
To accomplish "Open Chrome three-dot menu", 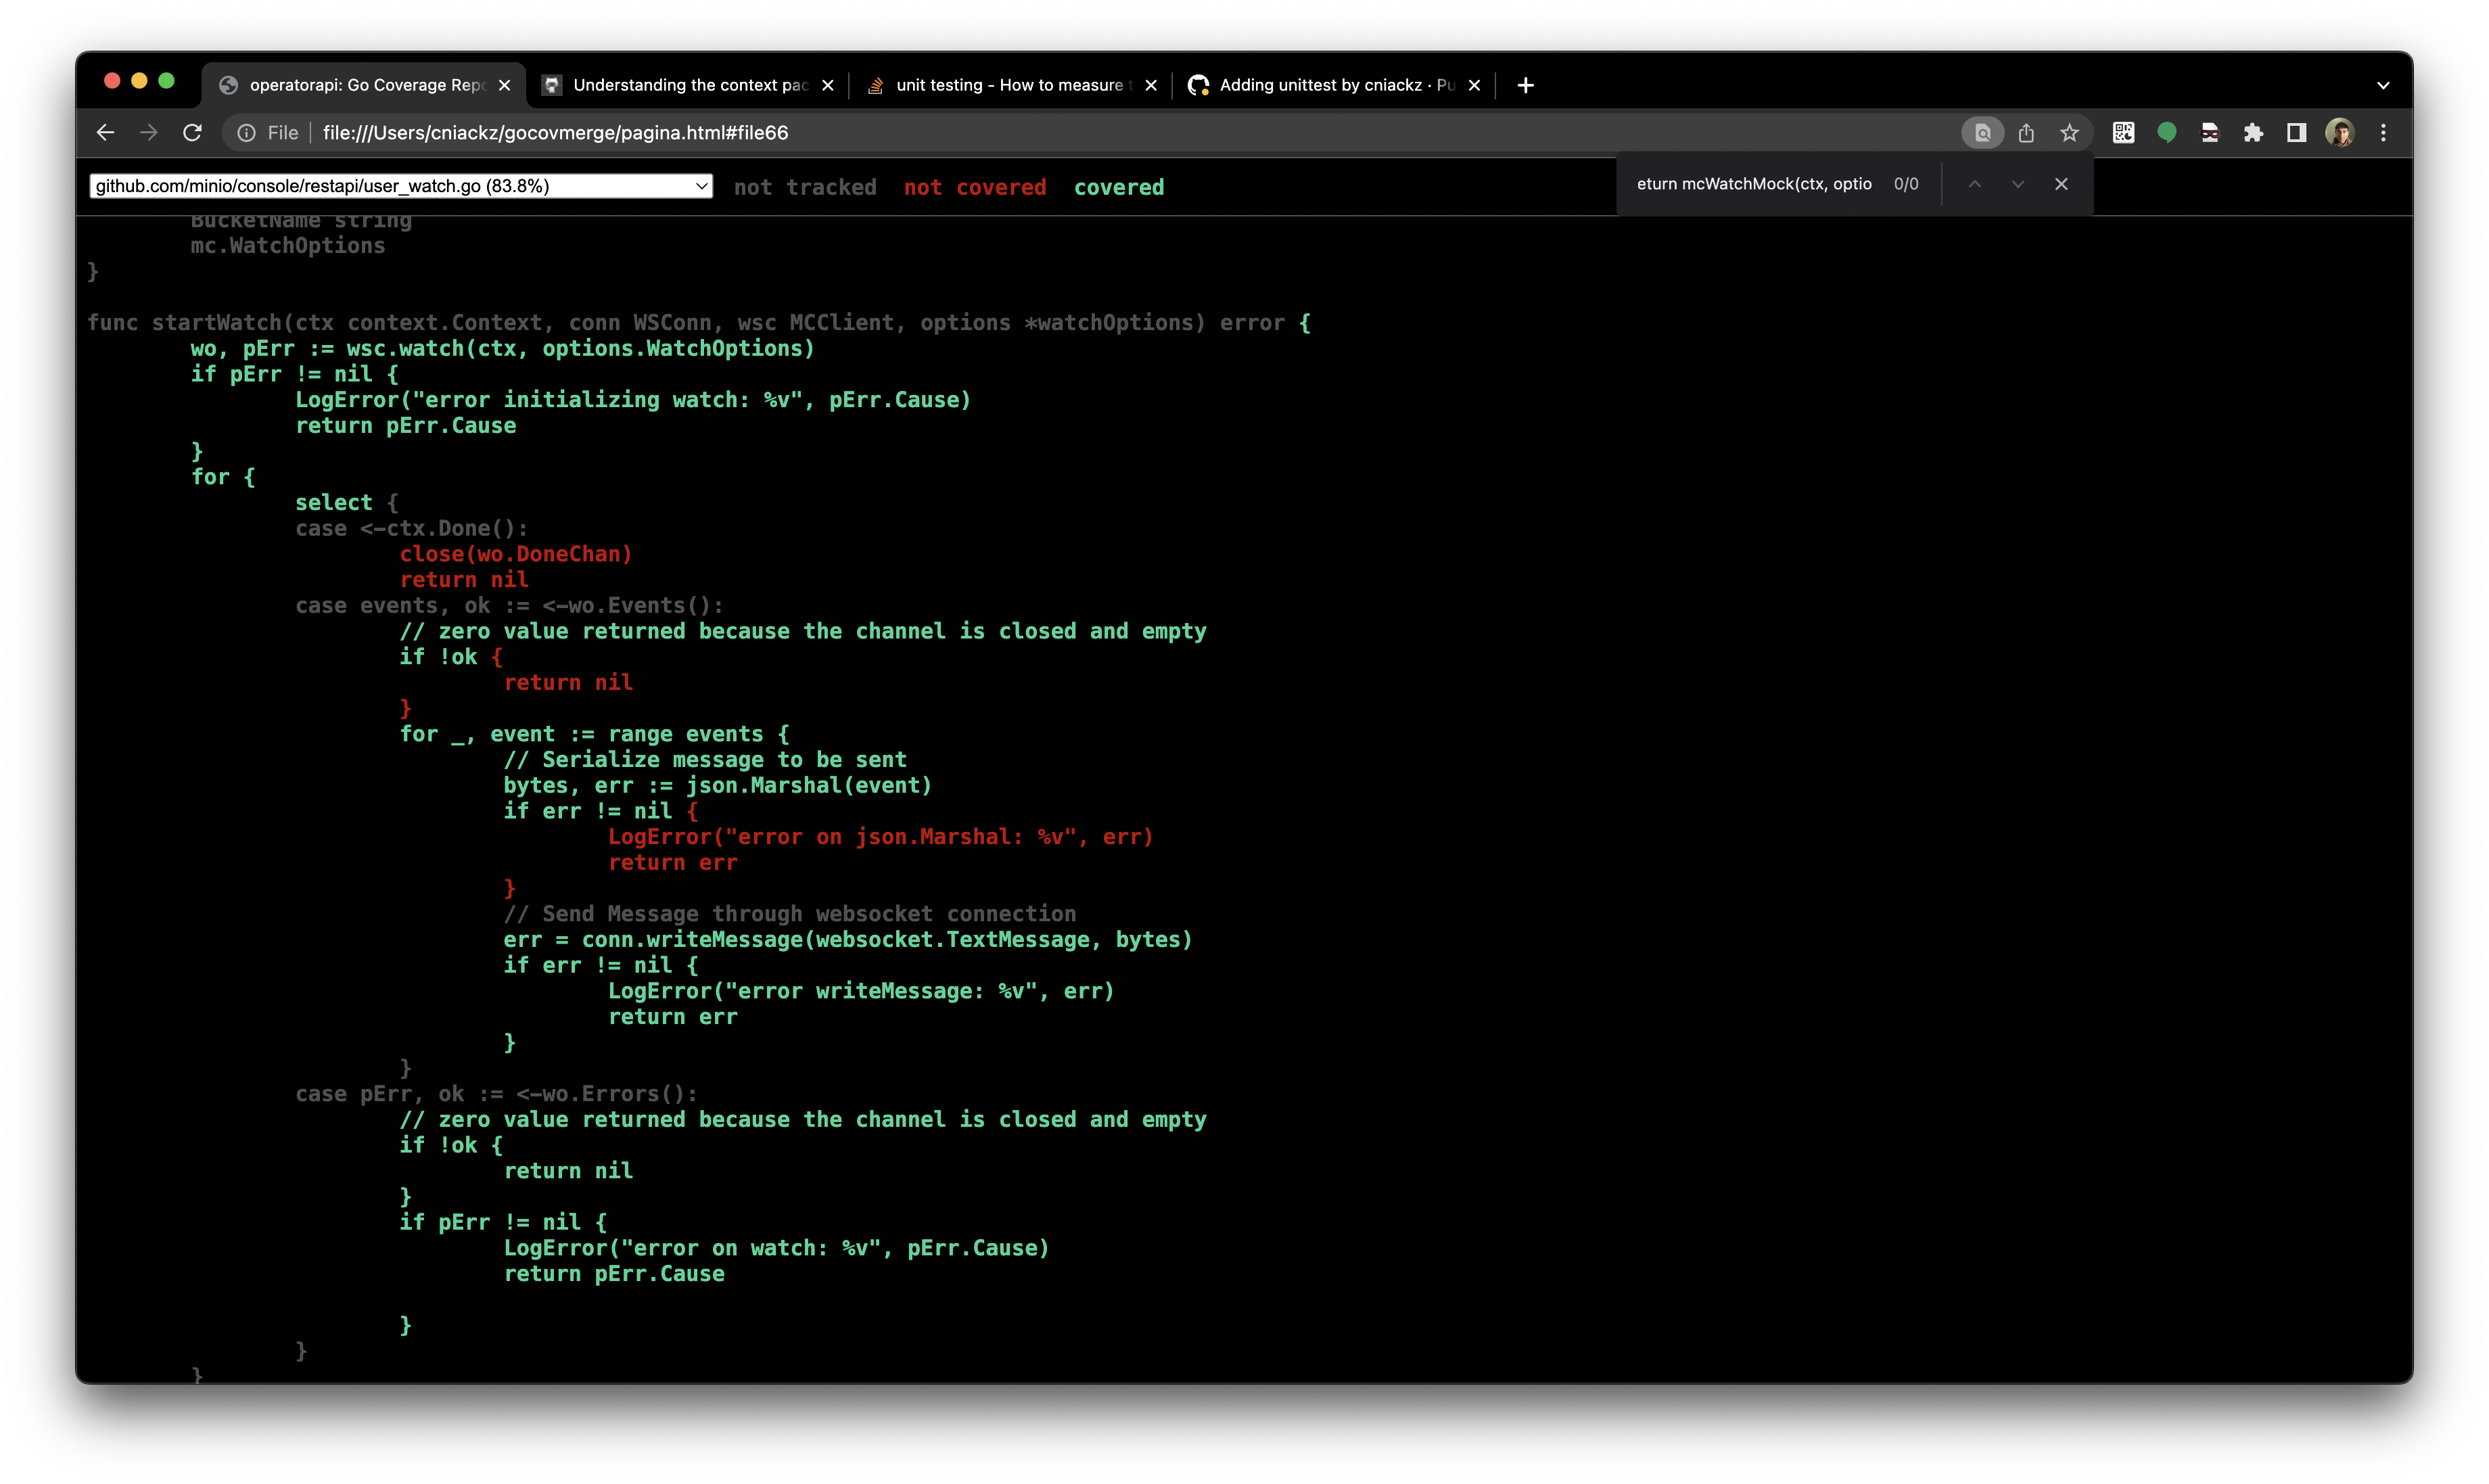I will click(2383, 133).
